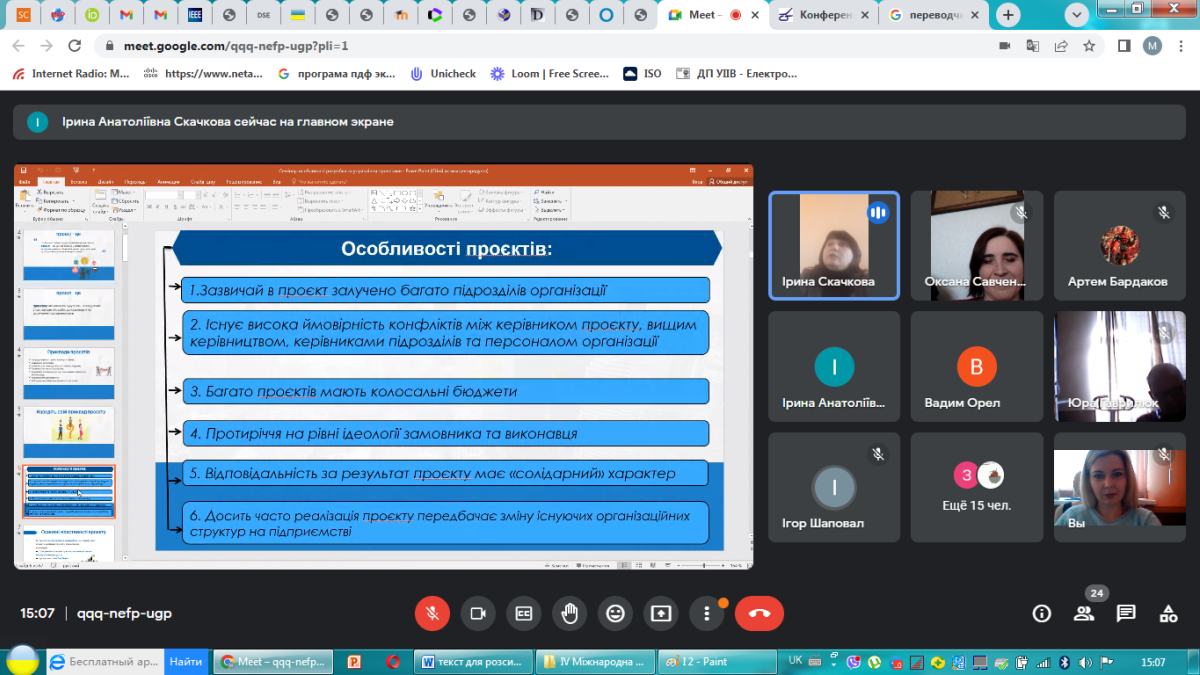Turn on closed captions
This screenshot has height=675, width=1200.
point(524,613)
